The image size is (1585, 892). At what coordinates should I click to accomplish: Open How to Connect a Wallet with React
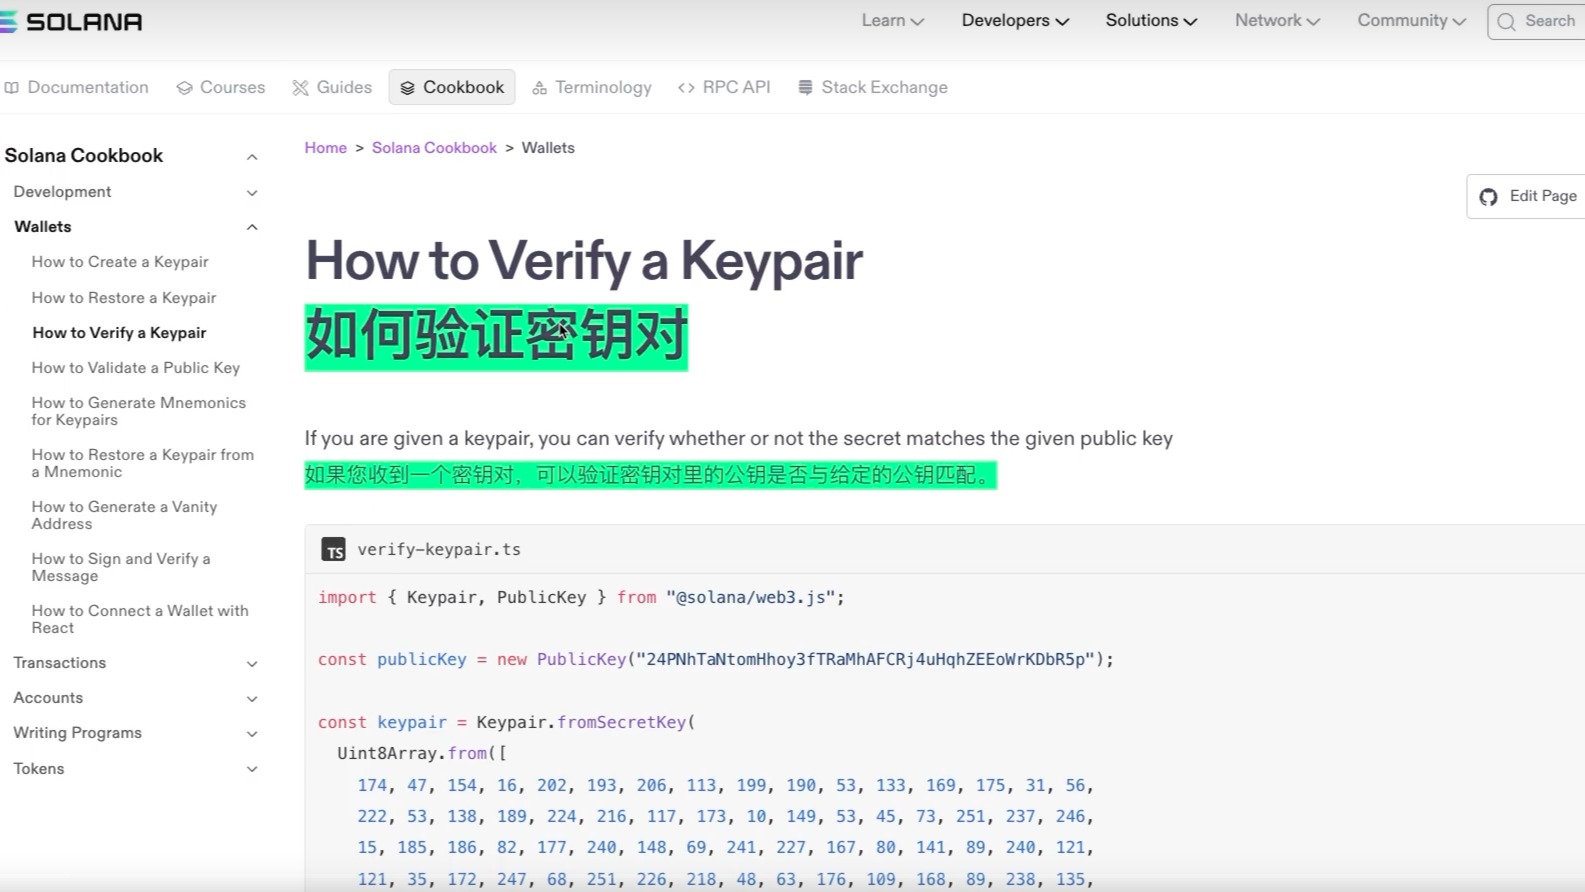140,619
